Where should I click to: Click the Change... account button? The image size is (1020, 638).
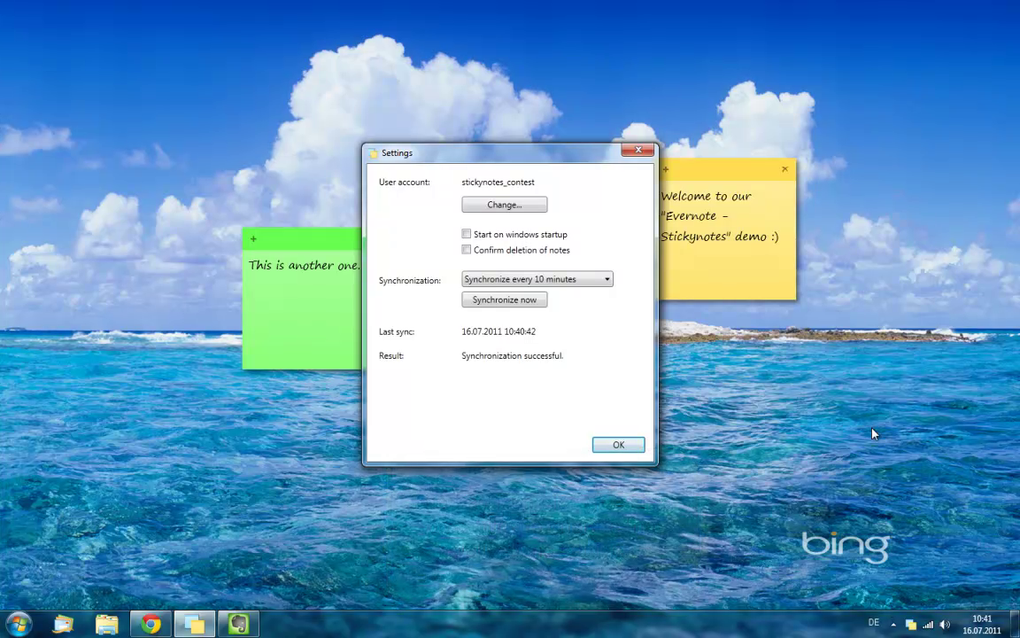click(x=504, y=205)
